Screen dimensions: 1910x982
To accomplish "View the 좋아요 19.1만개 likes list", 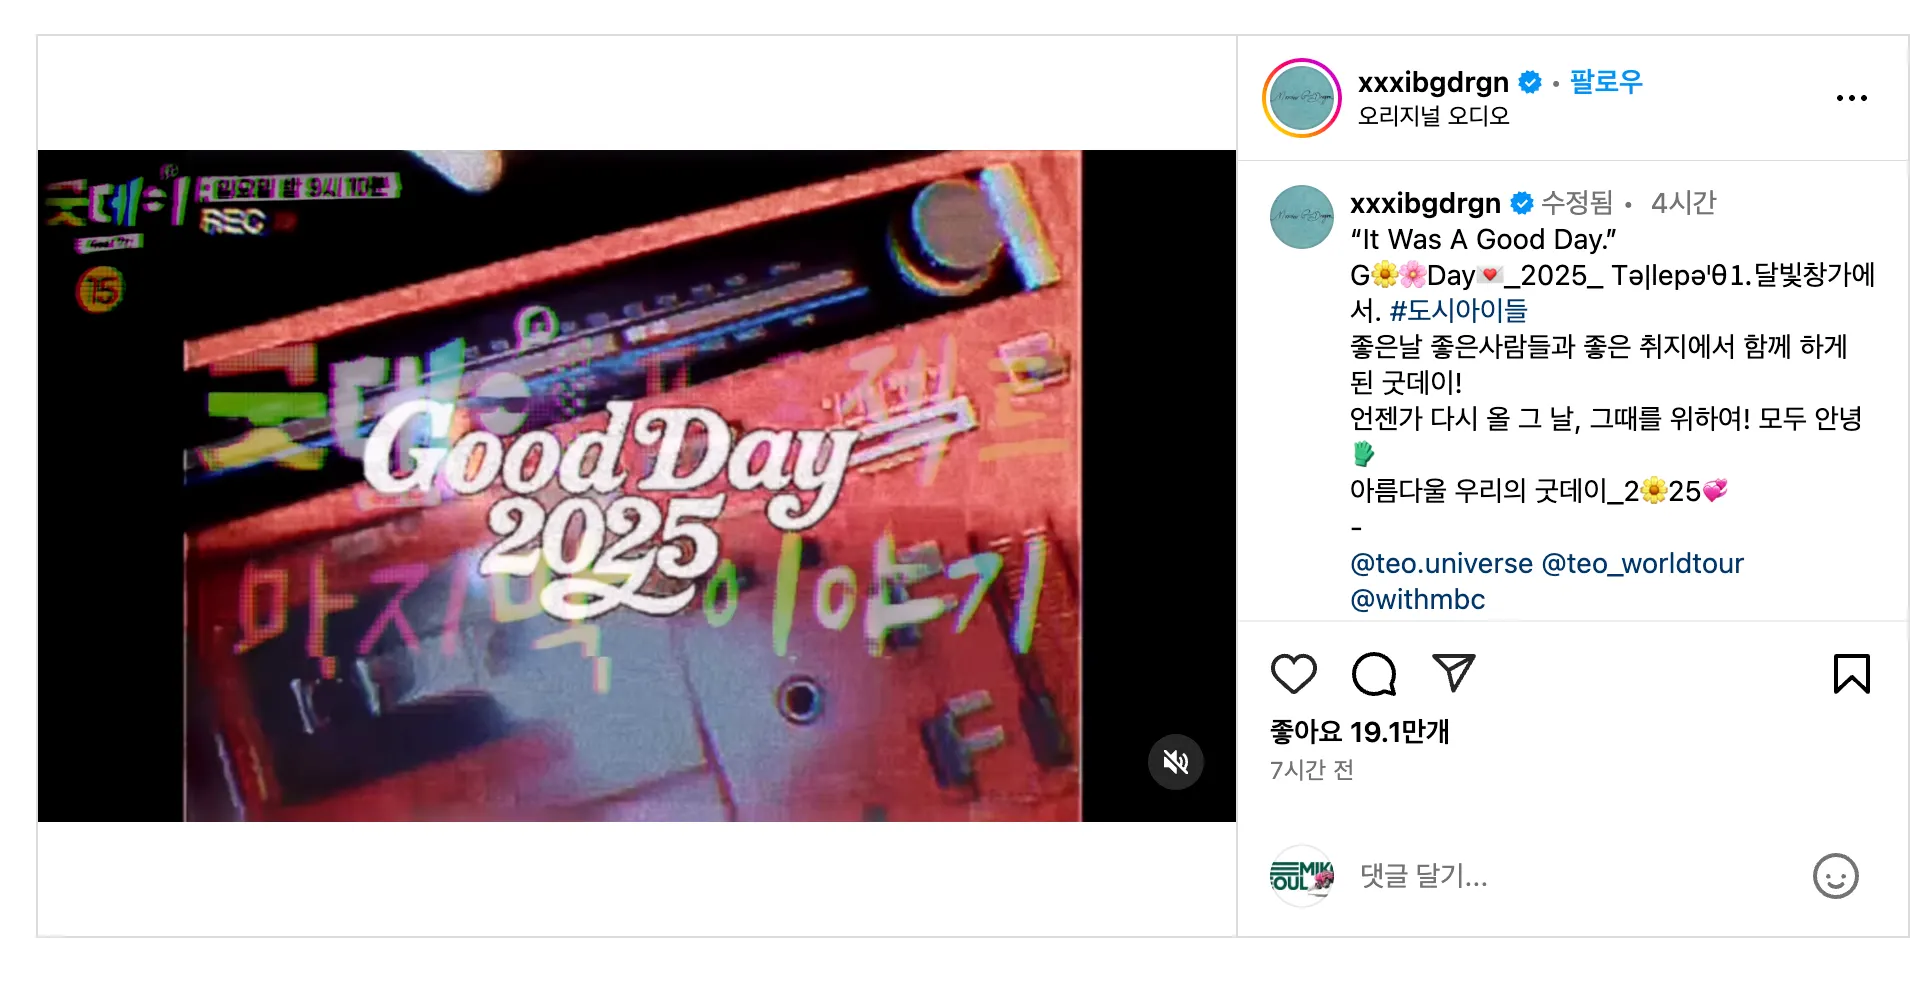I will pyautogui.click(x=1359, y=732).
